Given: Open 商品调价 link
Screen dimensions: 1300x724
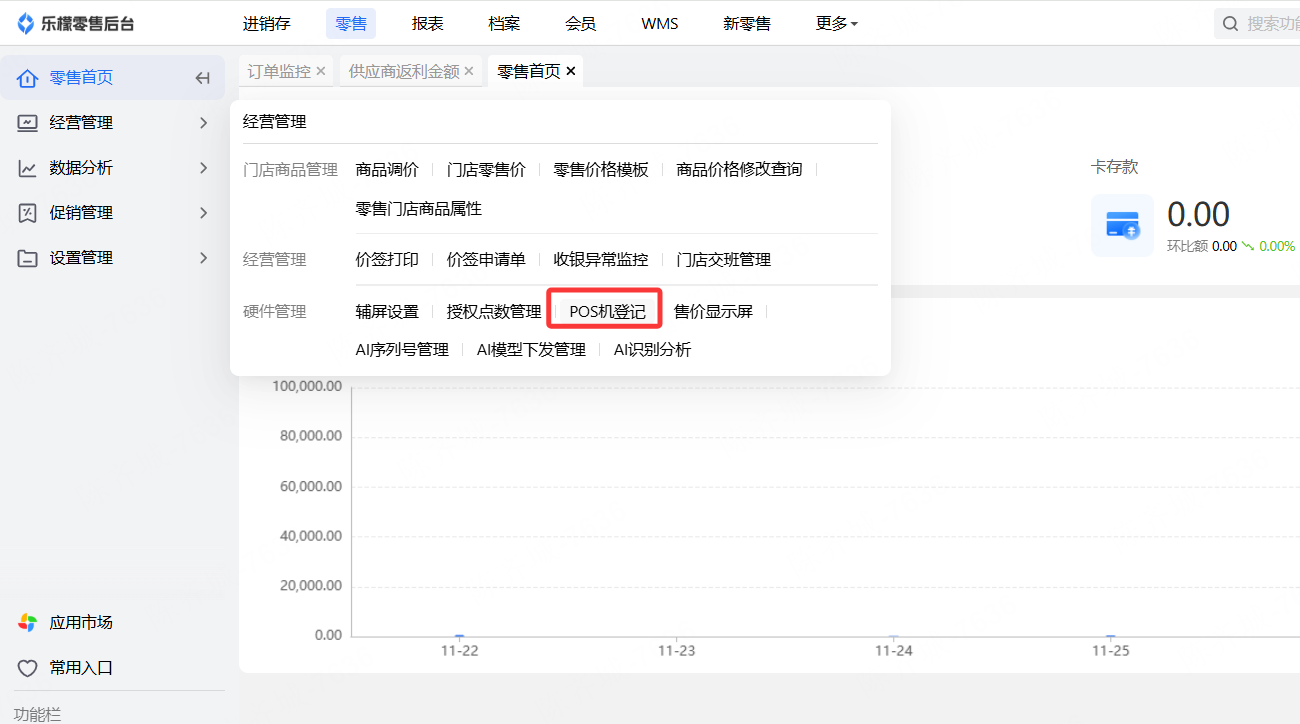Looking at the screenshot, I should tap(387, 170).
